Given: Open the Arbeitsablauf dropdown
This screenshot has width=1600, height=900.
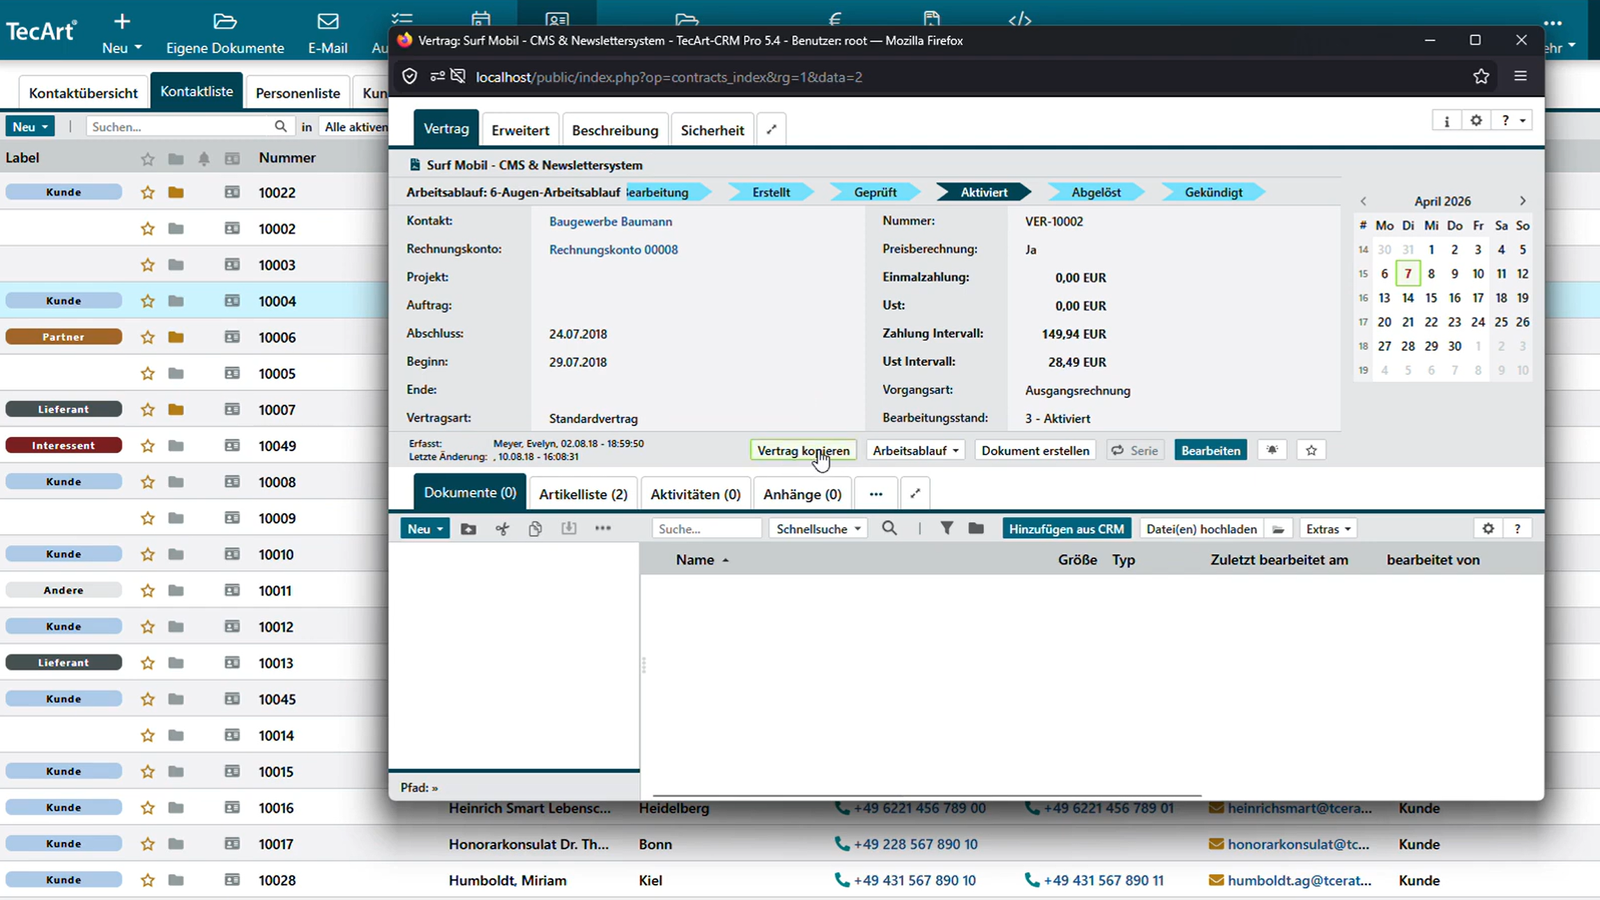Looking at the screenshot, I should 915,450.
